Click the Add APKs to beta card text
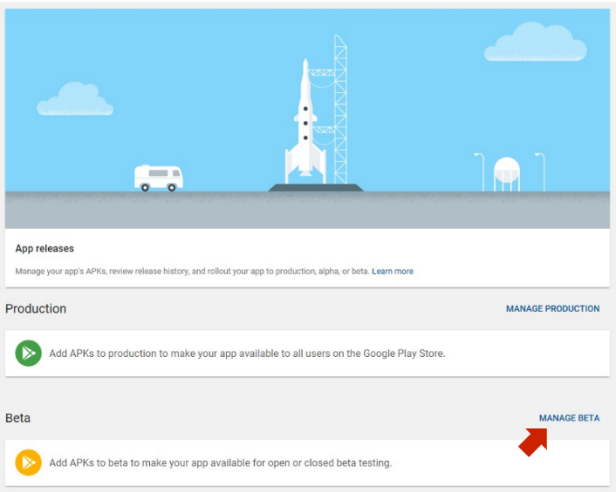The height and width of the screenshot is (492, 616). [220, 463]
